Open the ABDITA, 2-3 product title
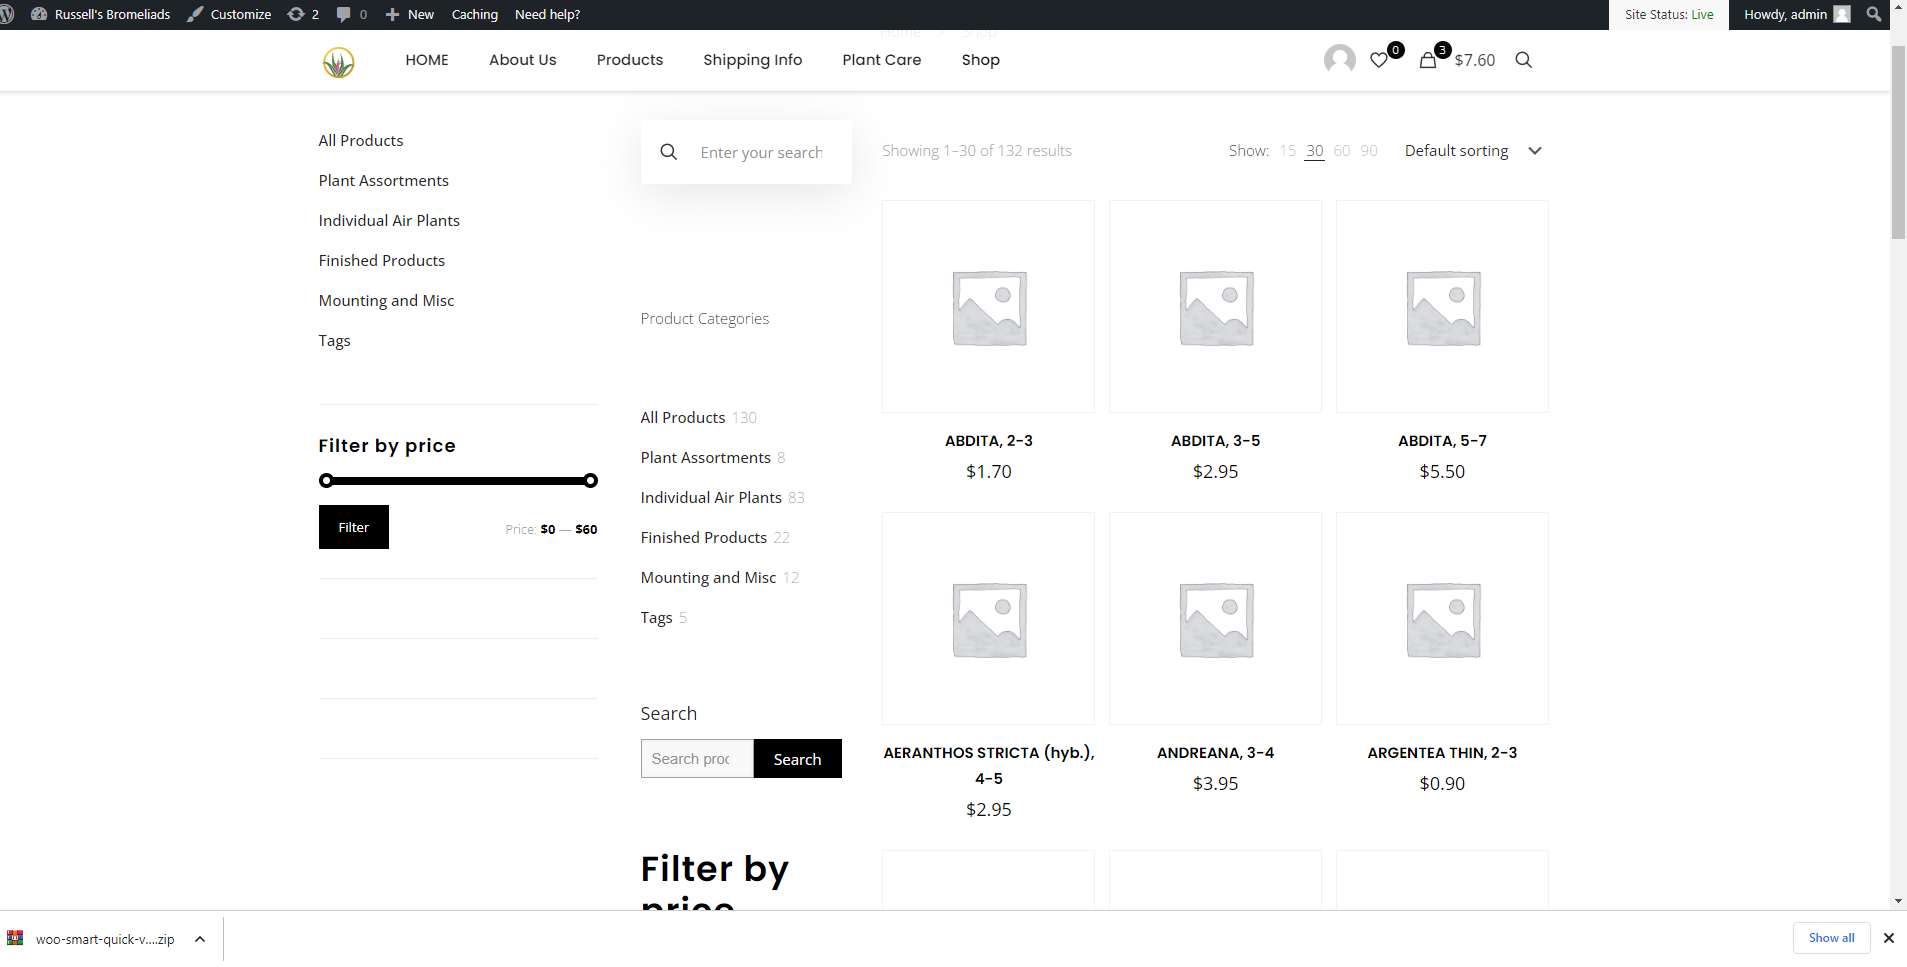 (x=989, y=441)
